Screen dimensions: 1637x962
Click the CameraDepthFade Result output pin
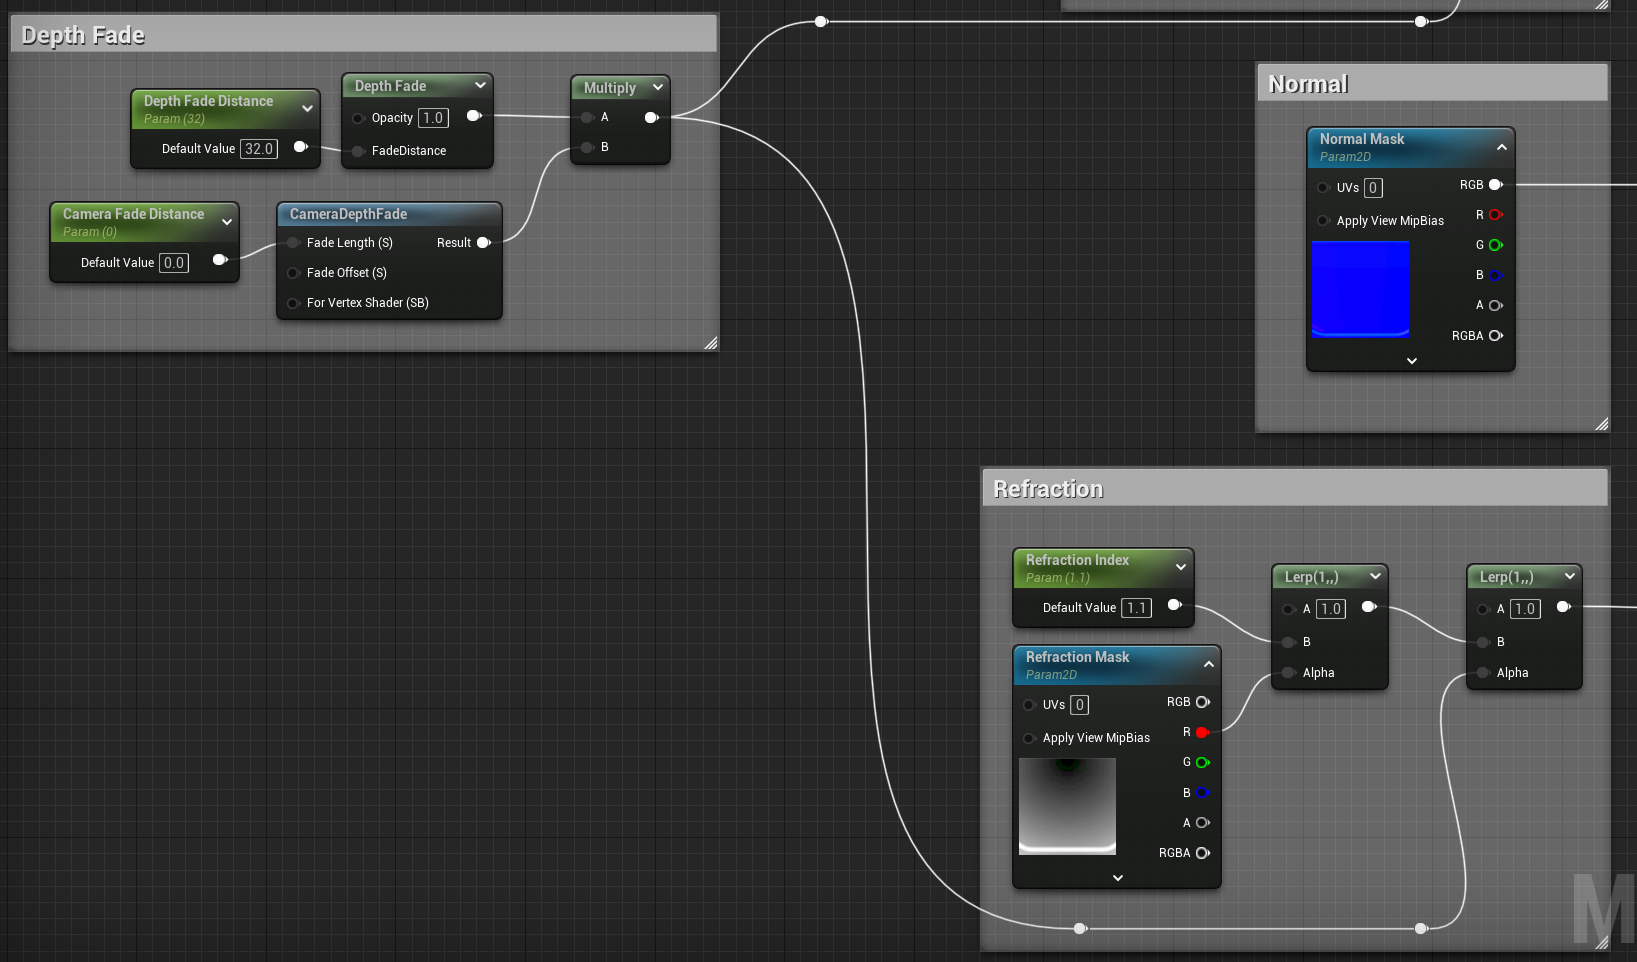pos(484,243)
